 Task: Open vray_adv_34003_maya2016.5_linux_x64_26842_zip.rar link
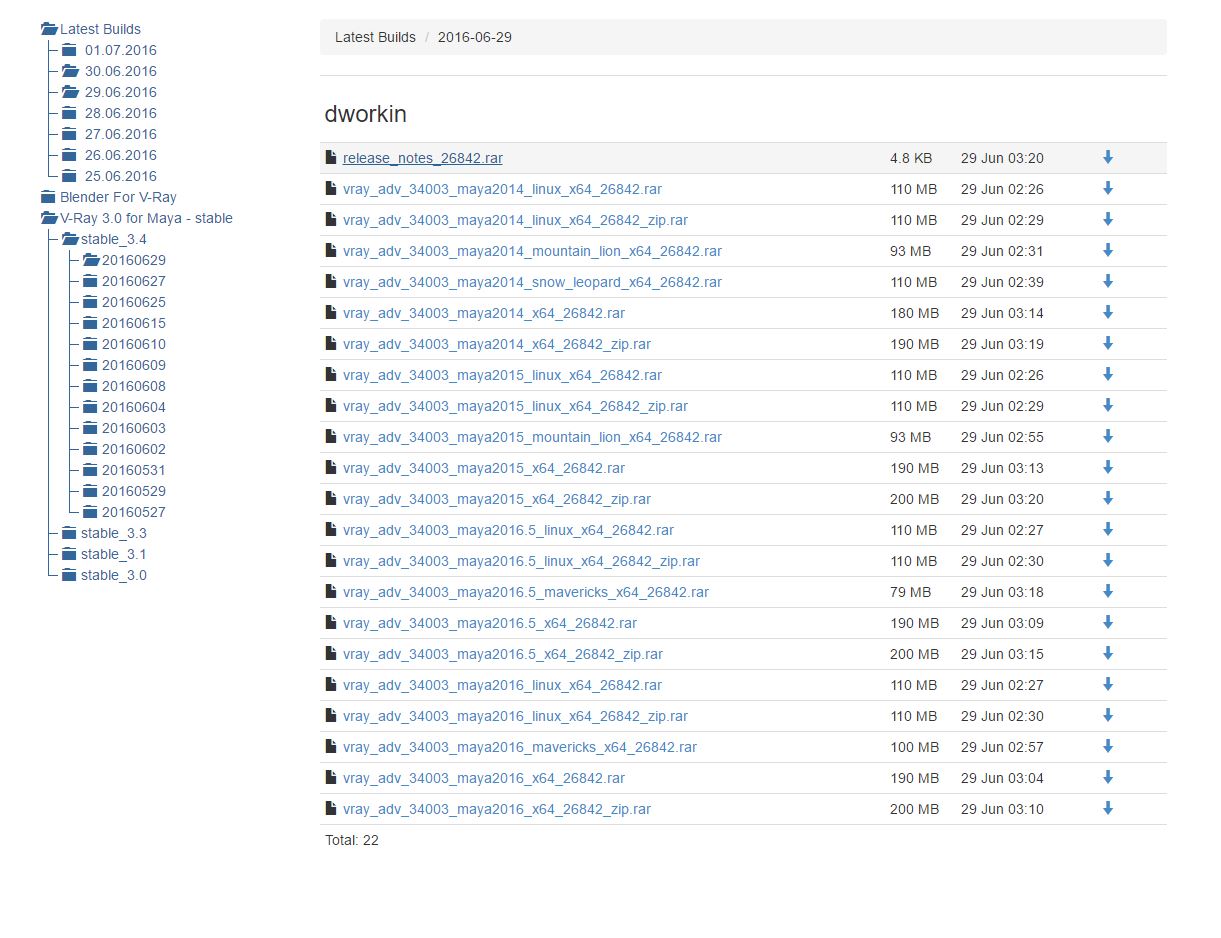(521, 561)
